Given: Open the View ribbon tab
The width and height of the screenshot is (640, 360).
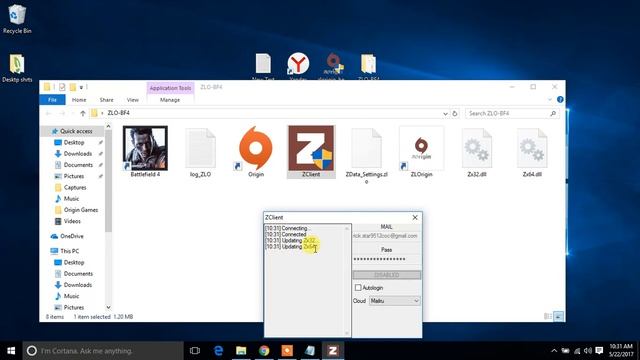Looking at the screenshot, I should (x=133, y=100).
